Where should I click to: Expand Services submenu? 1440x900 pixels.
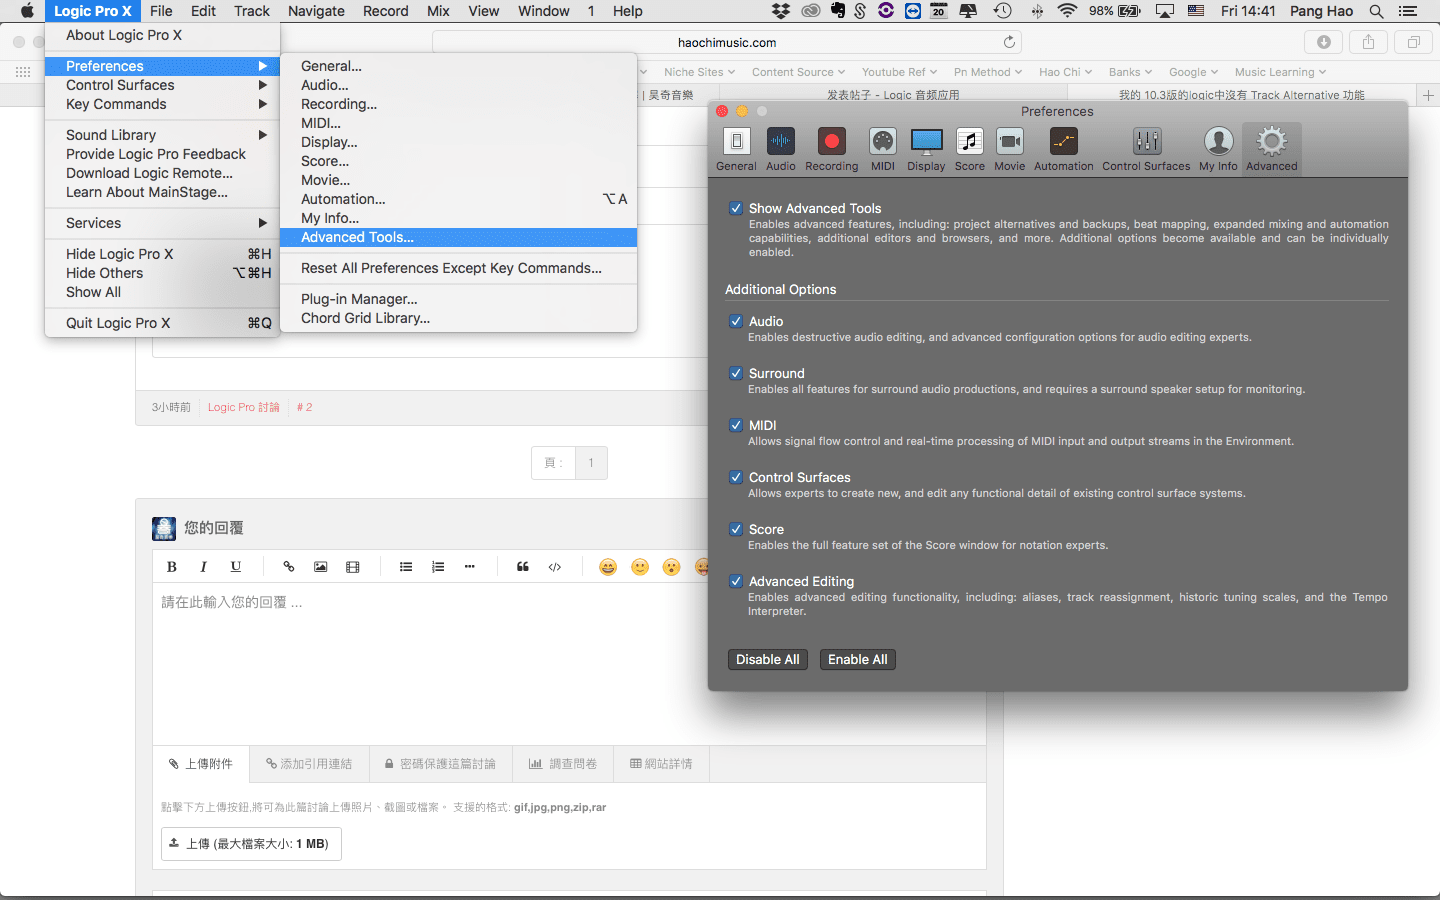(162, 223)
